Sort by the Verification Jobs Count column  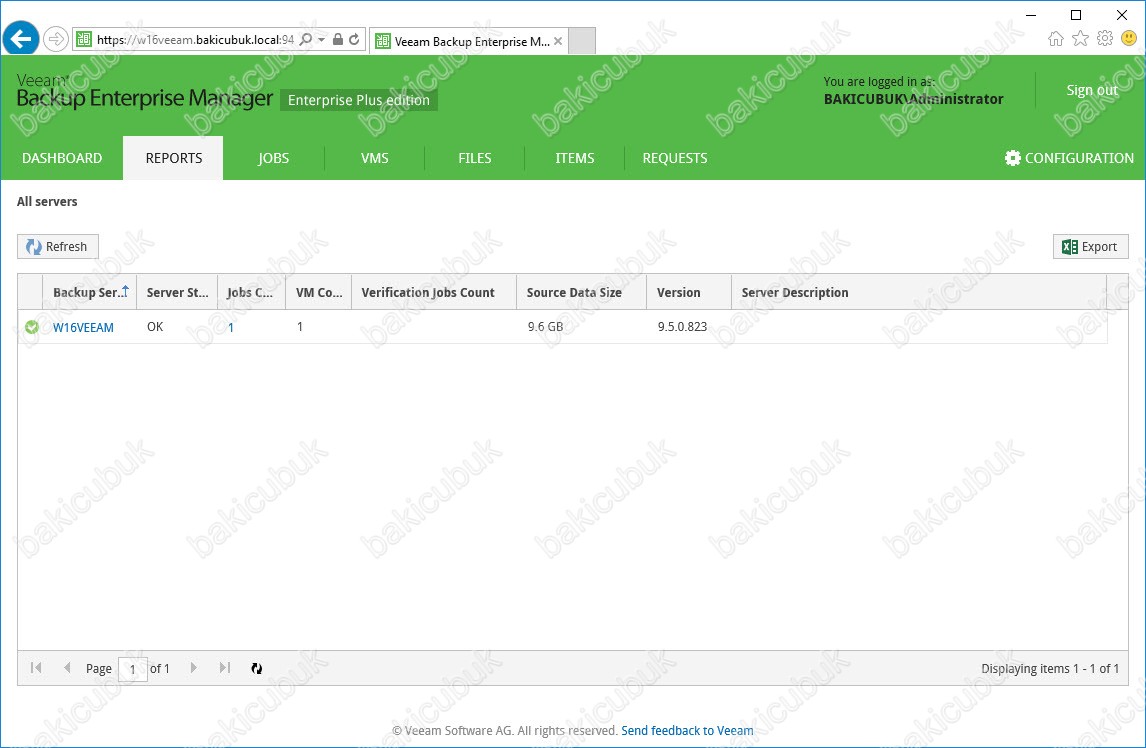(434, 292)
